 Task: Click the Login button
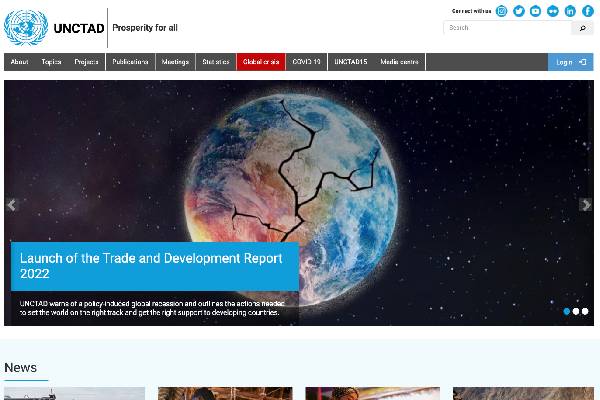tap(570, 62)
